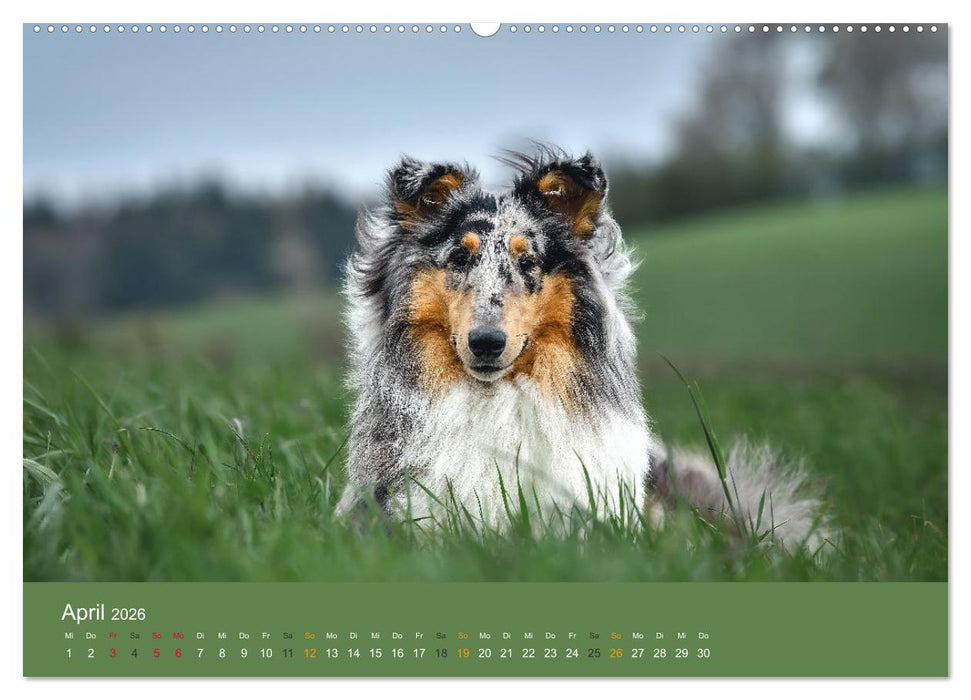Viewport: 971px width, 700px height.
Task: Click the orange Sunday date 12
Action: 309,652
